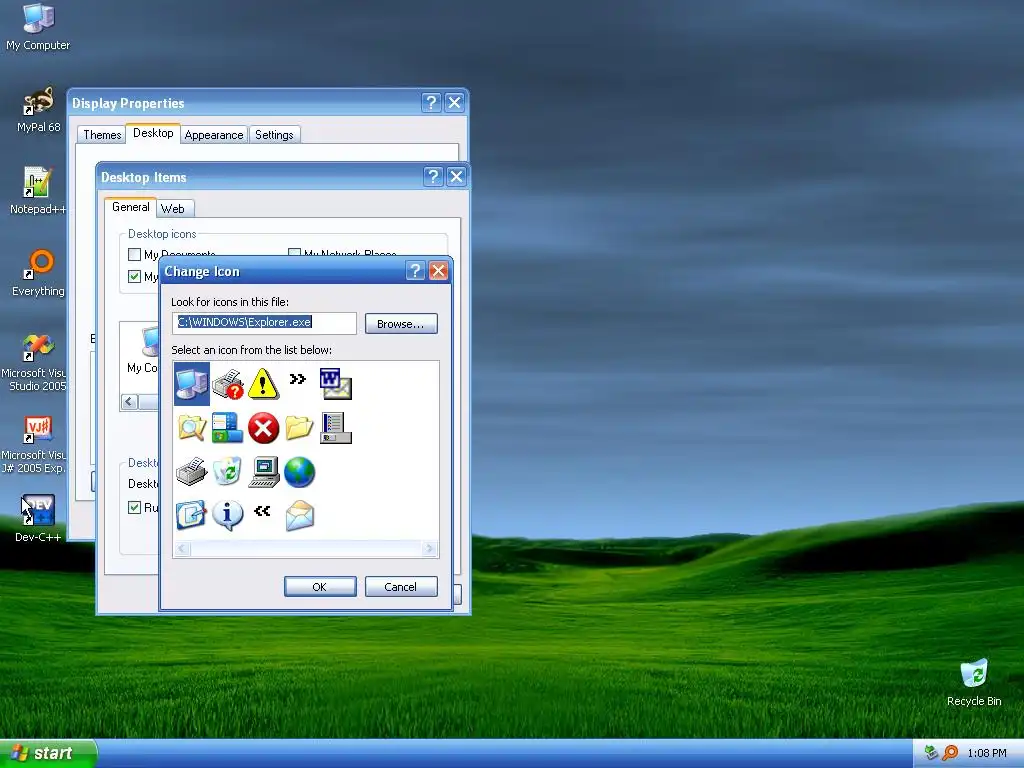Open the Windows start menu

[x=47, y=753]
